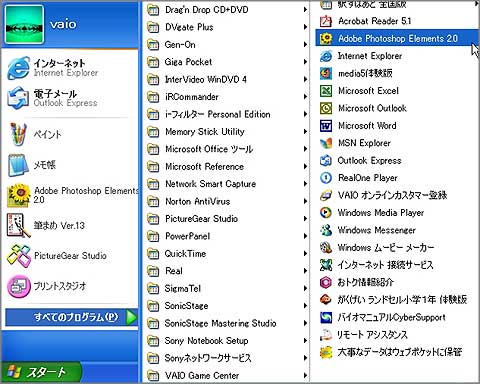Launch Microsoft Excel icon

[x=326, y=91]
